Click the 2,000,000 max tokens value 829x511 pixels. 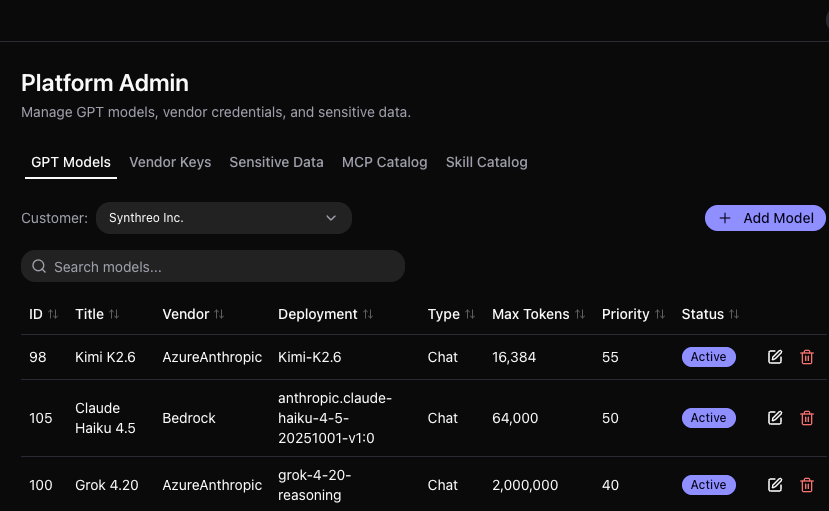click(525, 485)
